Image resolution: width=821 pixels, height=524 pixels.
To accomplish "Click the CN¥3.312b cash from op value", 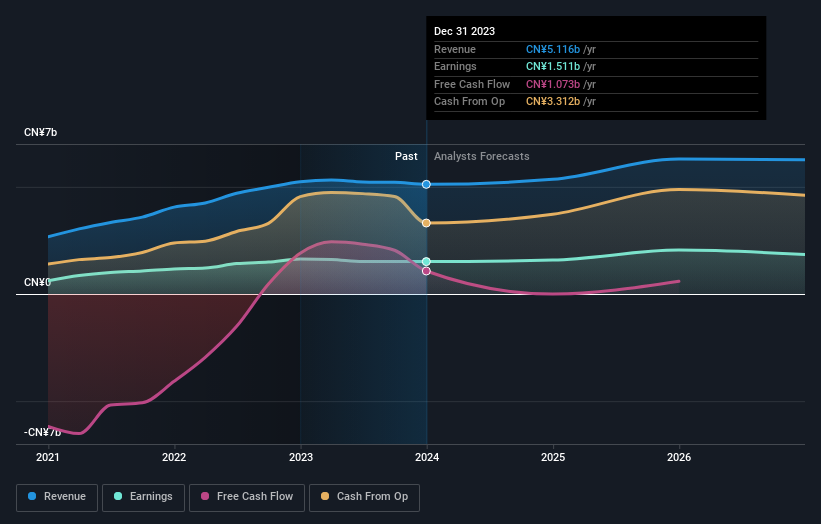I will [553, 102].
